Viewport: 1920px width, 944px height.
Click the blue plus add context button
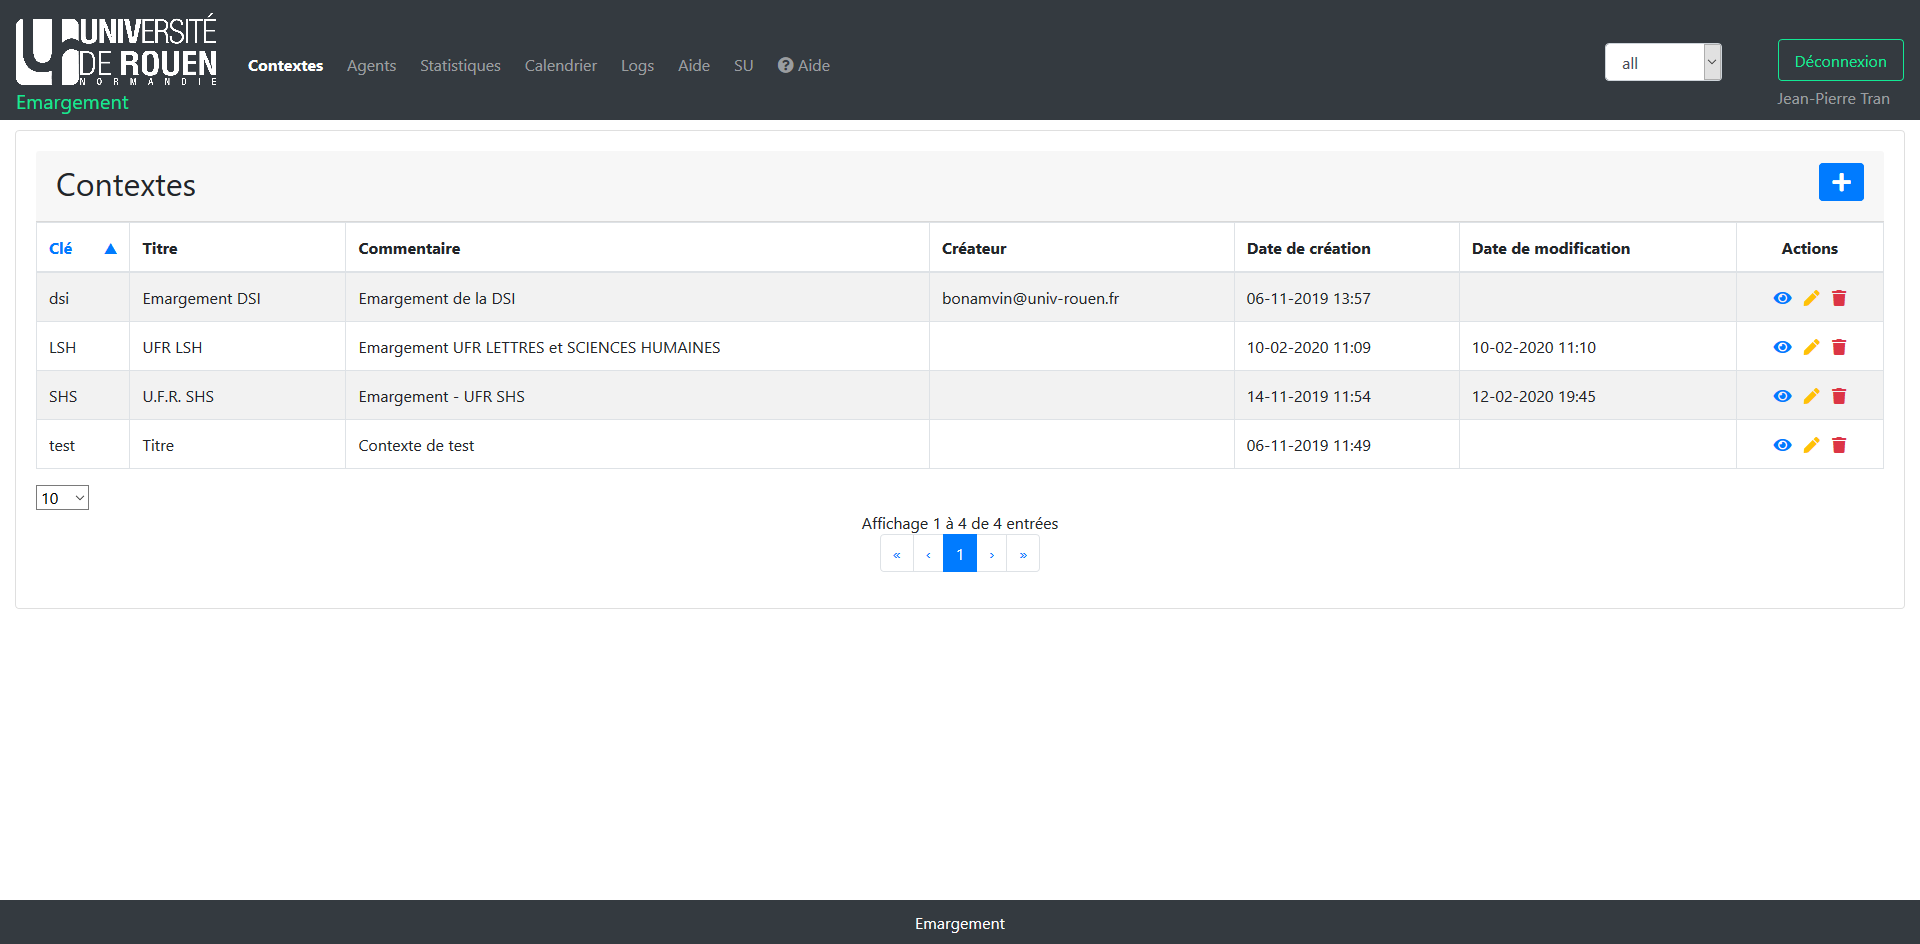pos(1840,182)
